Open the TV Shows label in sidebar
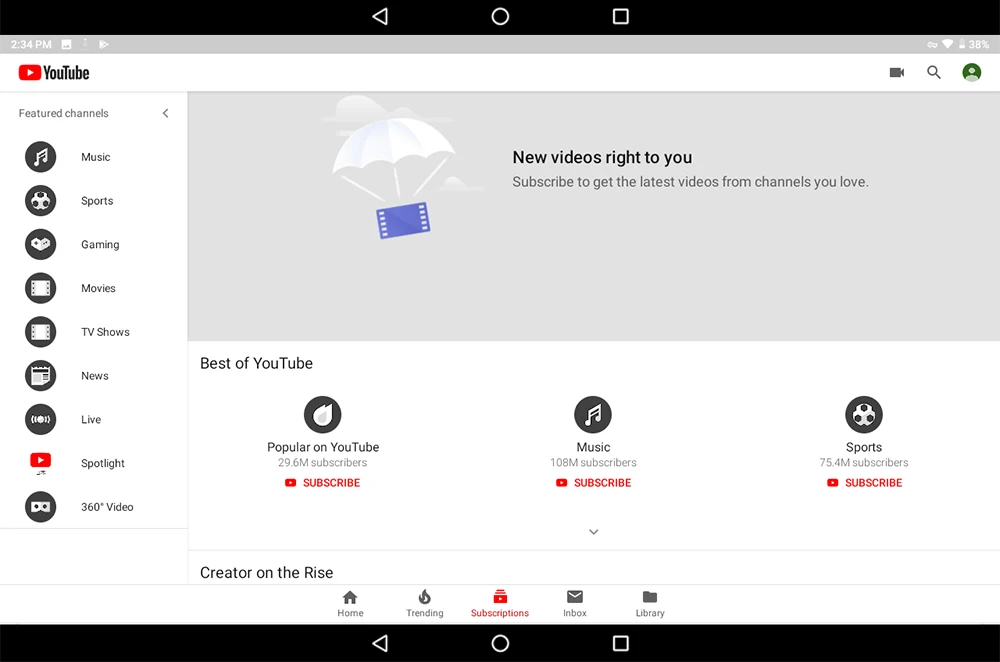The width and height of the screenshot is (1000, 662). (105, 332)
